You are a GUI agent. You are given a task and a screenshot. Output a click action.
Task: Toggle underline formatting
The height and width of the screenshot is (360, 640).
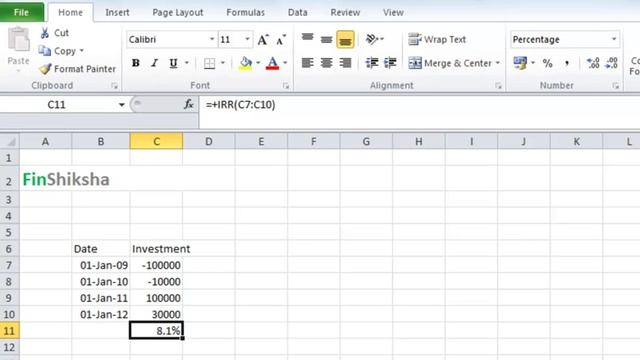pyautogui.click(x=173, y=63)
